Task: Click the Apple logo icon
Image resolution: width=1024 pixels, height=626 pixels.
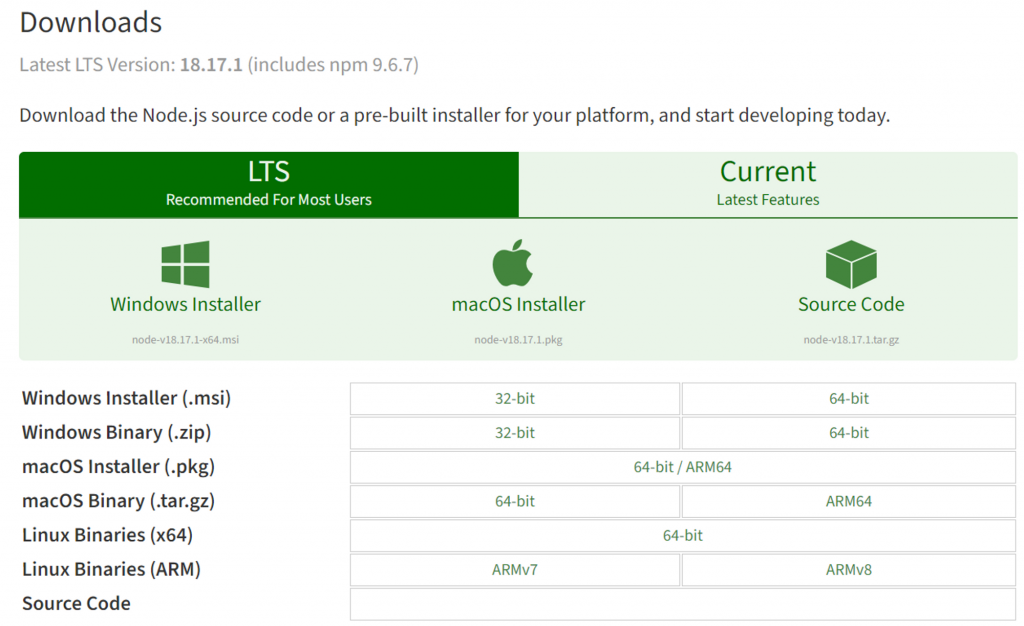Action: [x=513, y=263]
